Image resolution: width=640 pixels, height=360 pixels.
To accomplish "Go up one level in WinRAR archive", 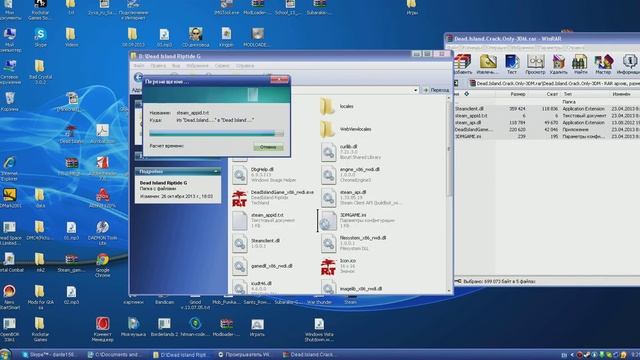I will (456, 83).
